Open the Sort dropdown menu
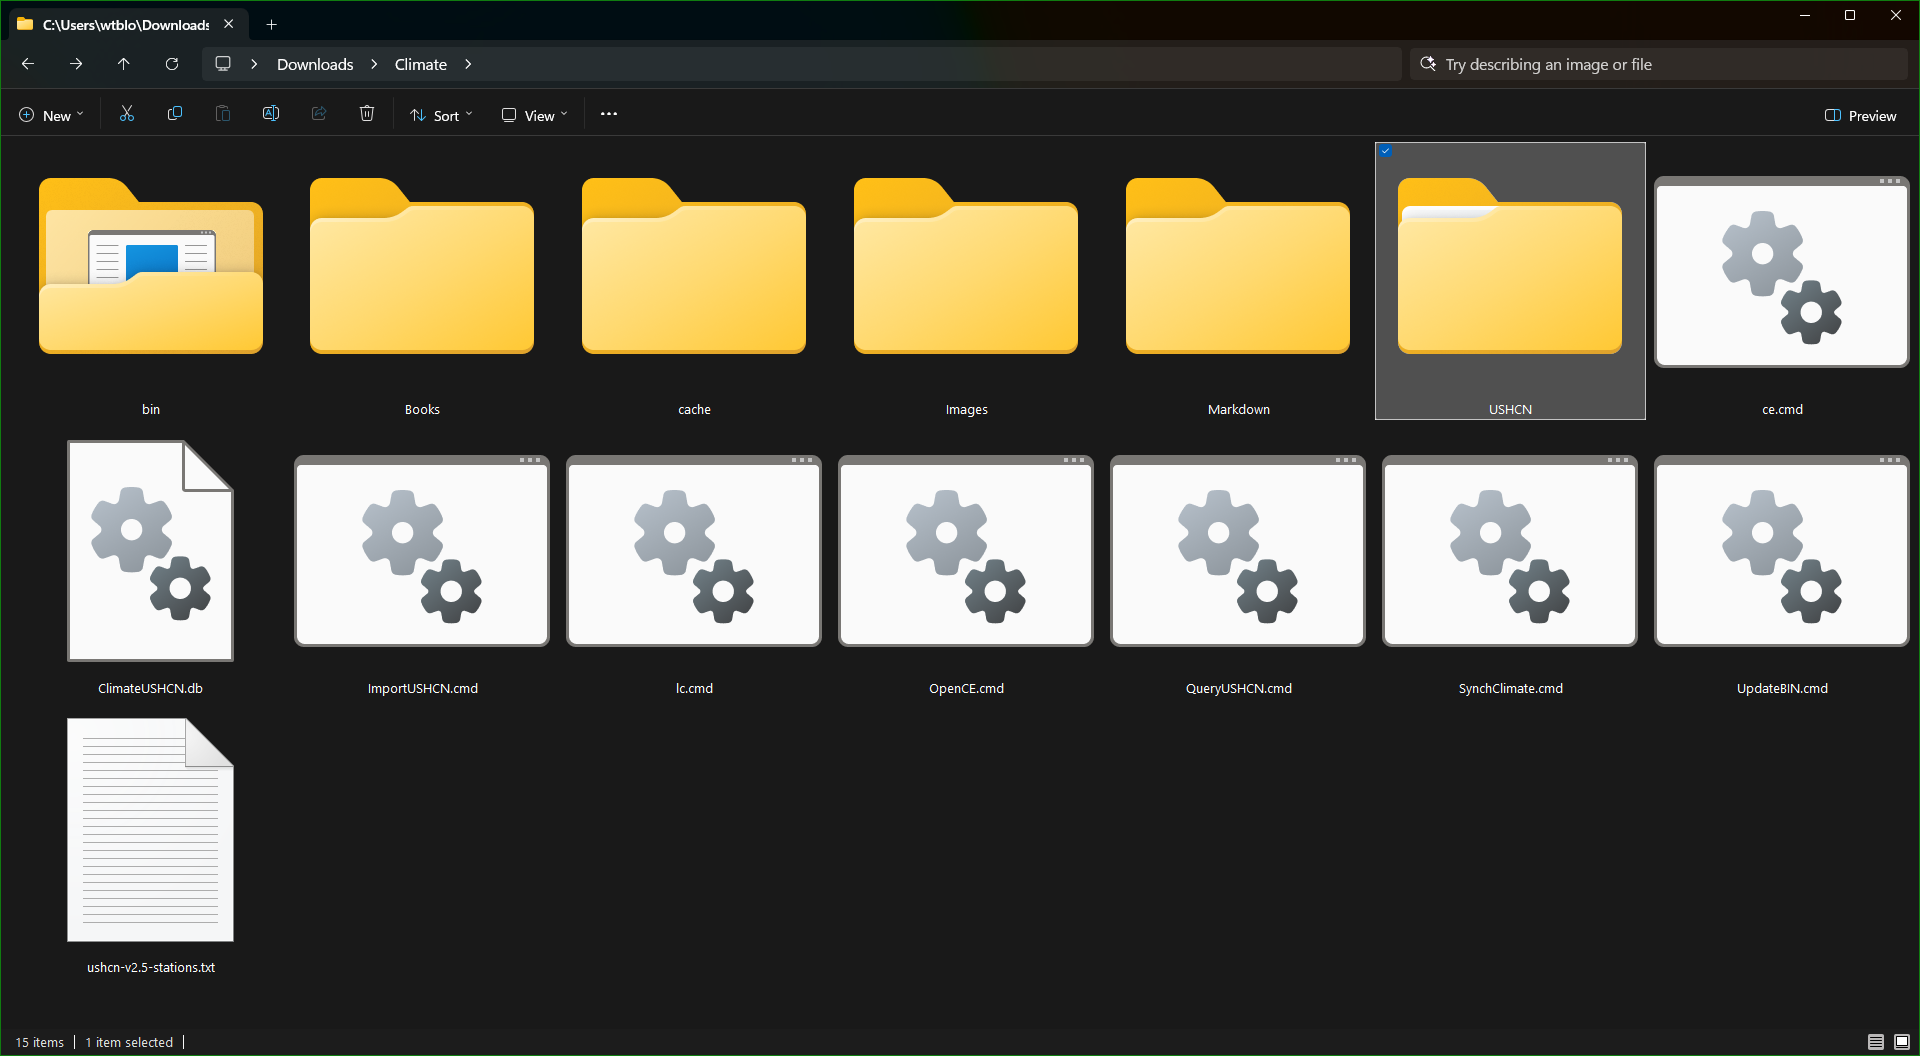Viewport: 1920px width, 1056px height. click(441, 115)
